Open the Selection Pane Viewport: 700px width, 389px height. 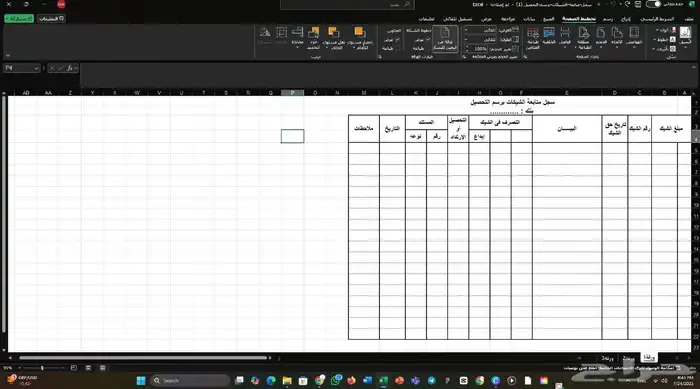coord(313,38)
